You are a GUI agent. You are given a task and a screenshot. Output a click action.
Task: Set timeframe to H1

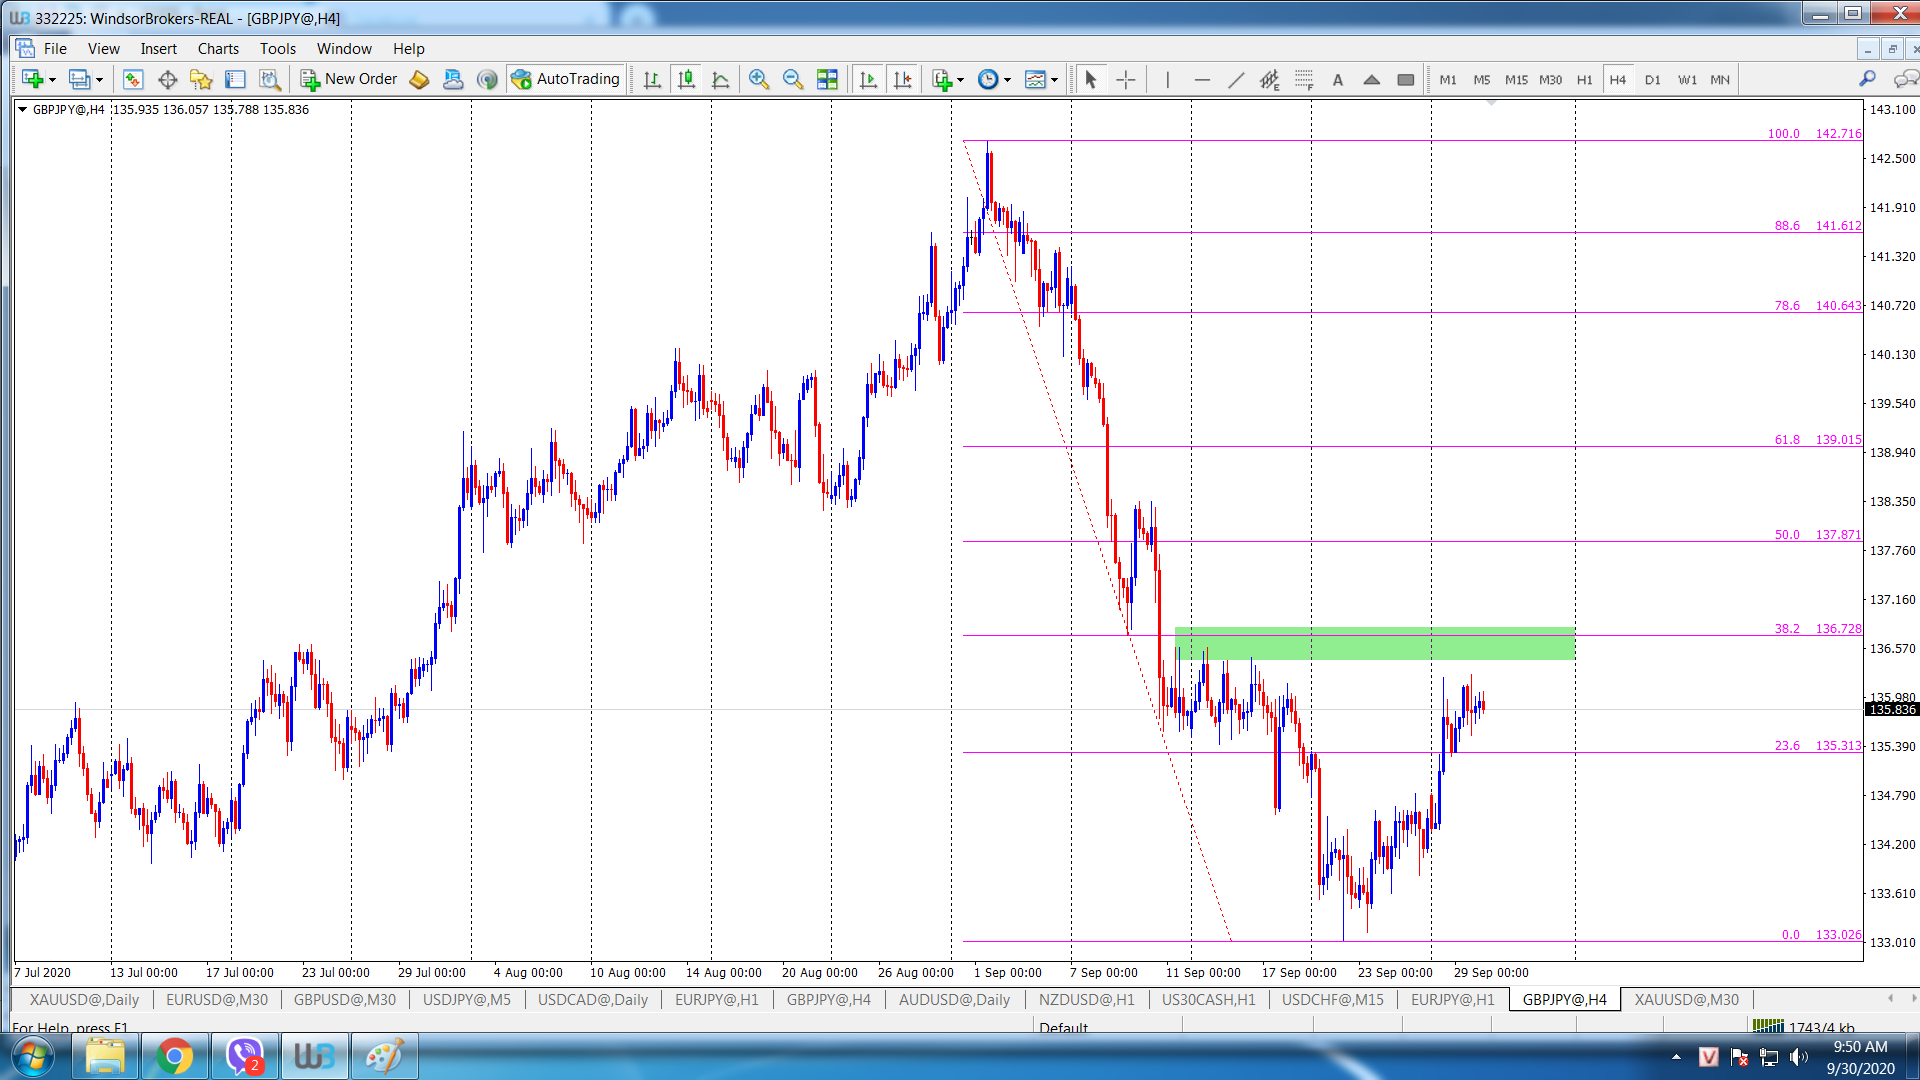point(1584,79)
